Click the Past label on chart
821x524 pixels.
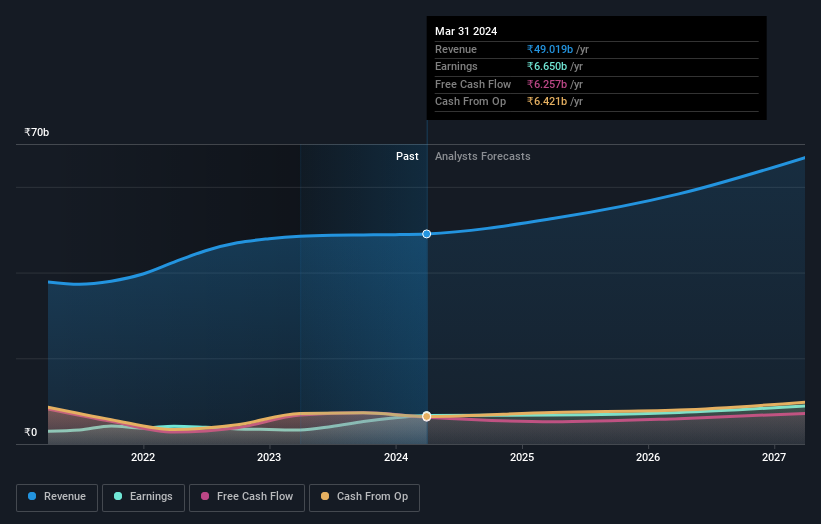point(407,157)
